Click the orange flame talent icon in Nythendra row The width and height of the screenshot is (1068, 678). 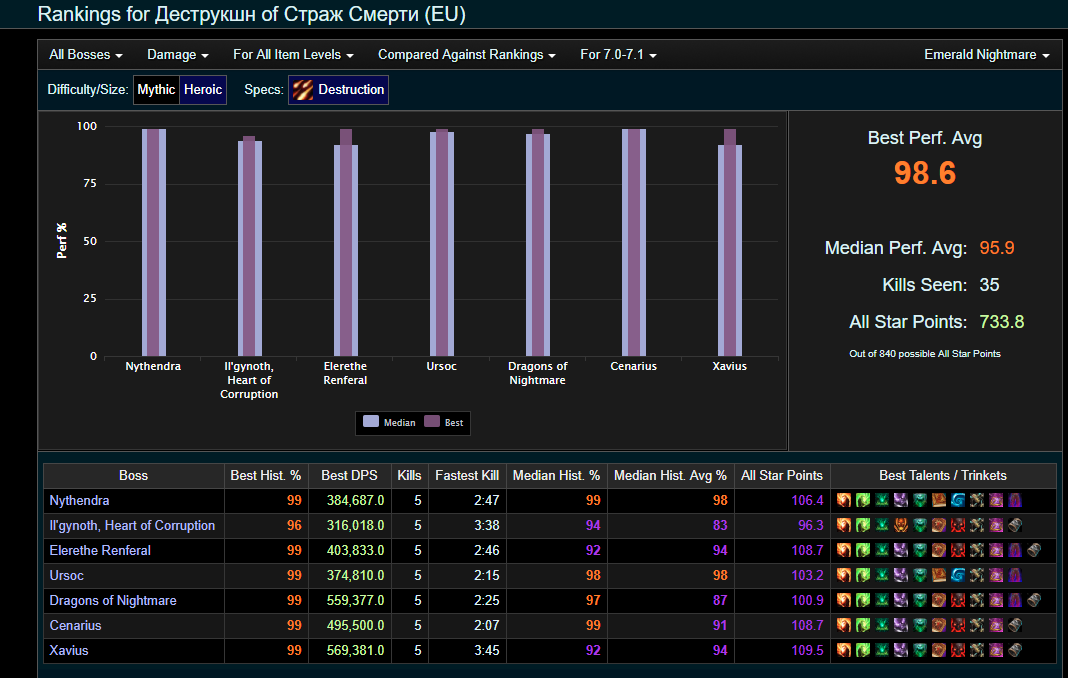point(844,500)
